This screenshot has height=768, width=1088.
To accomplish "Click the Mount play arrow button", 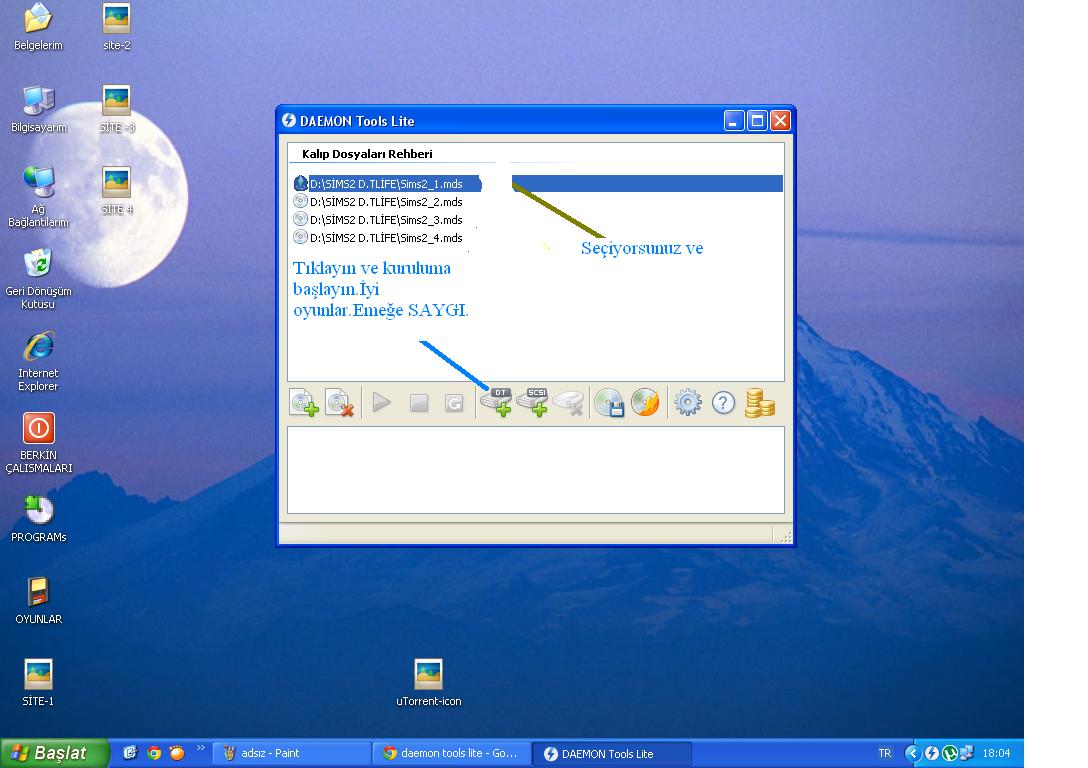I will (x=382, y=402).
